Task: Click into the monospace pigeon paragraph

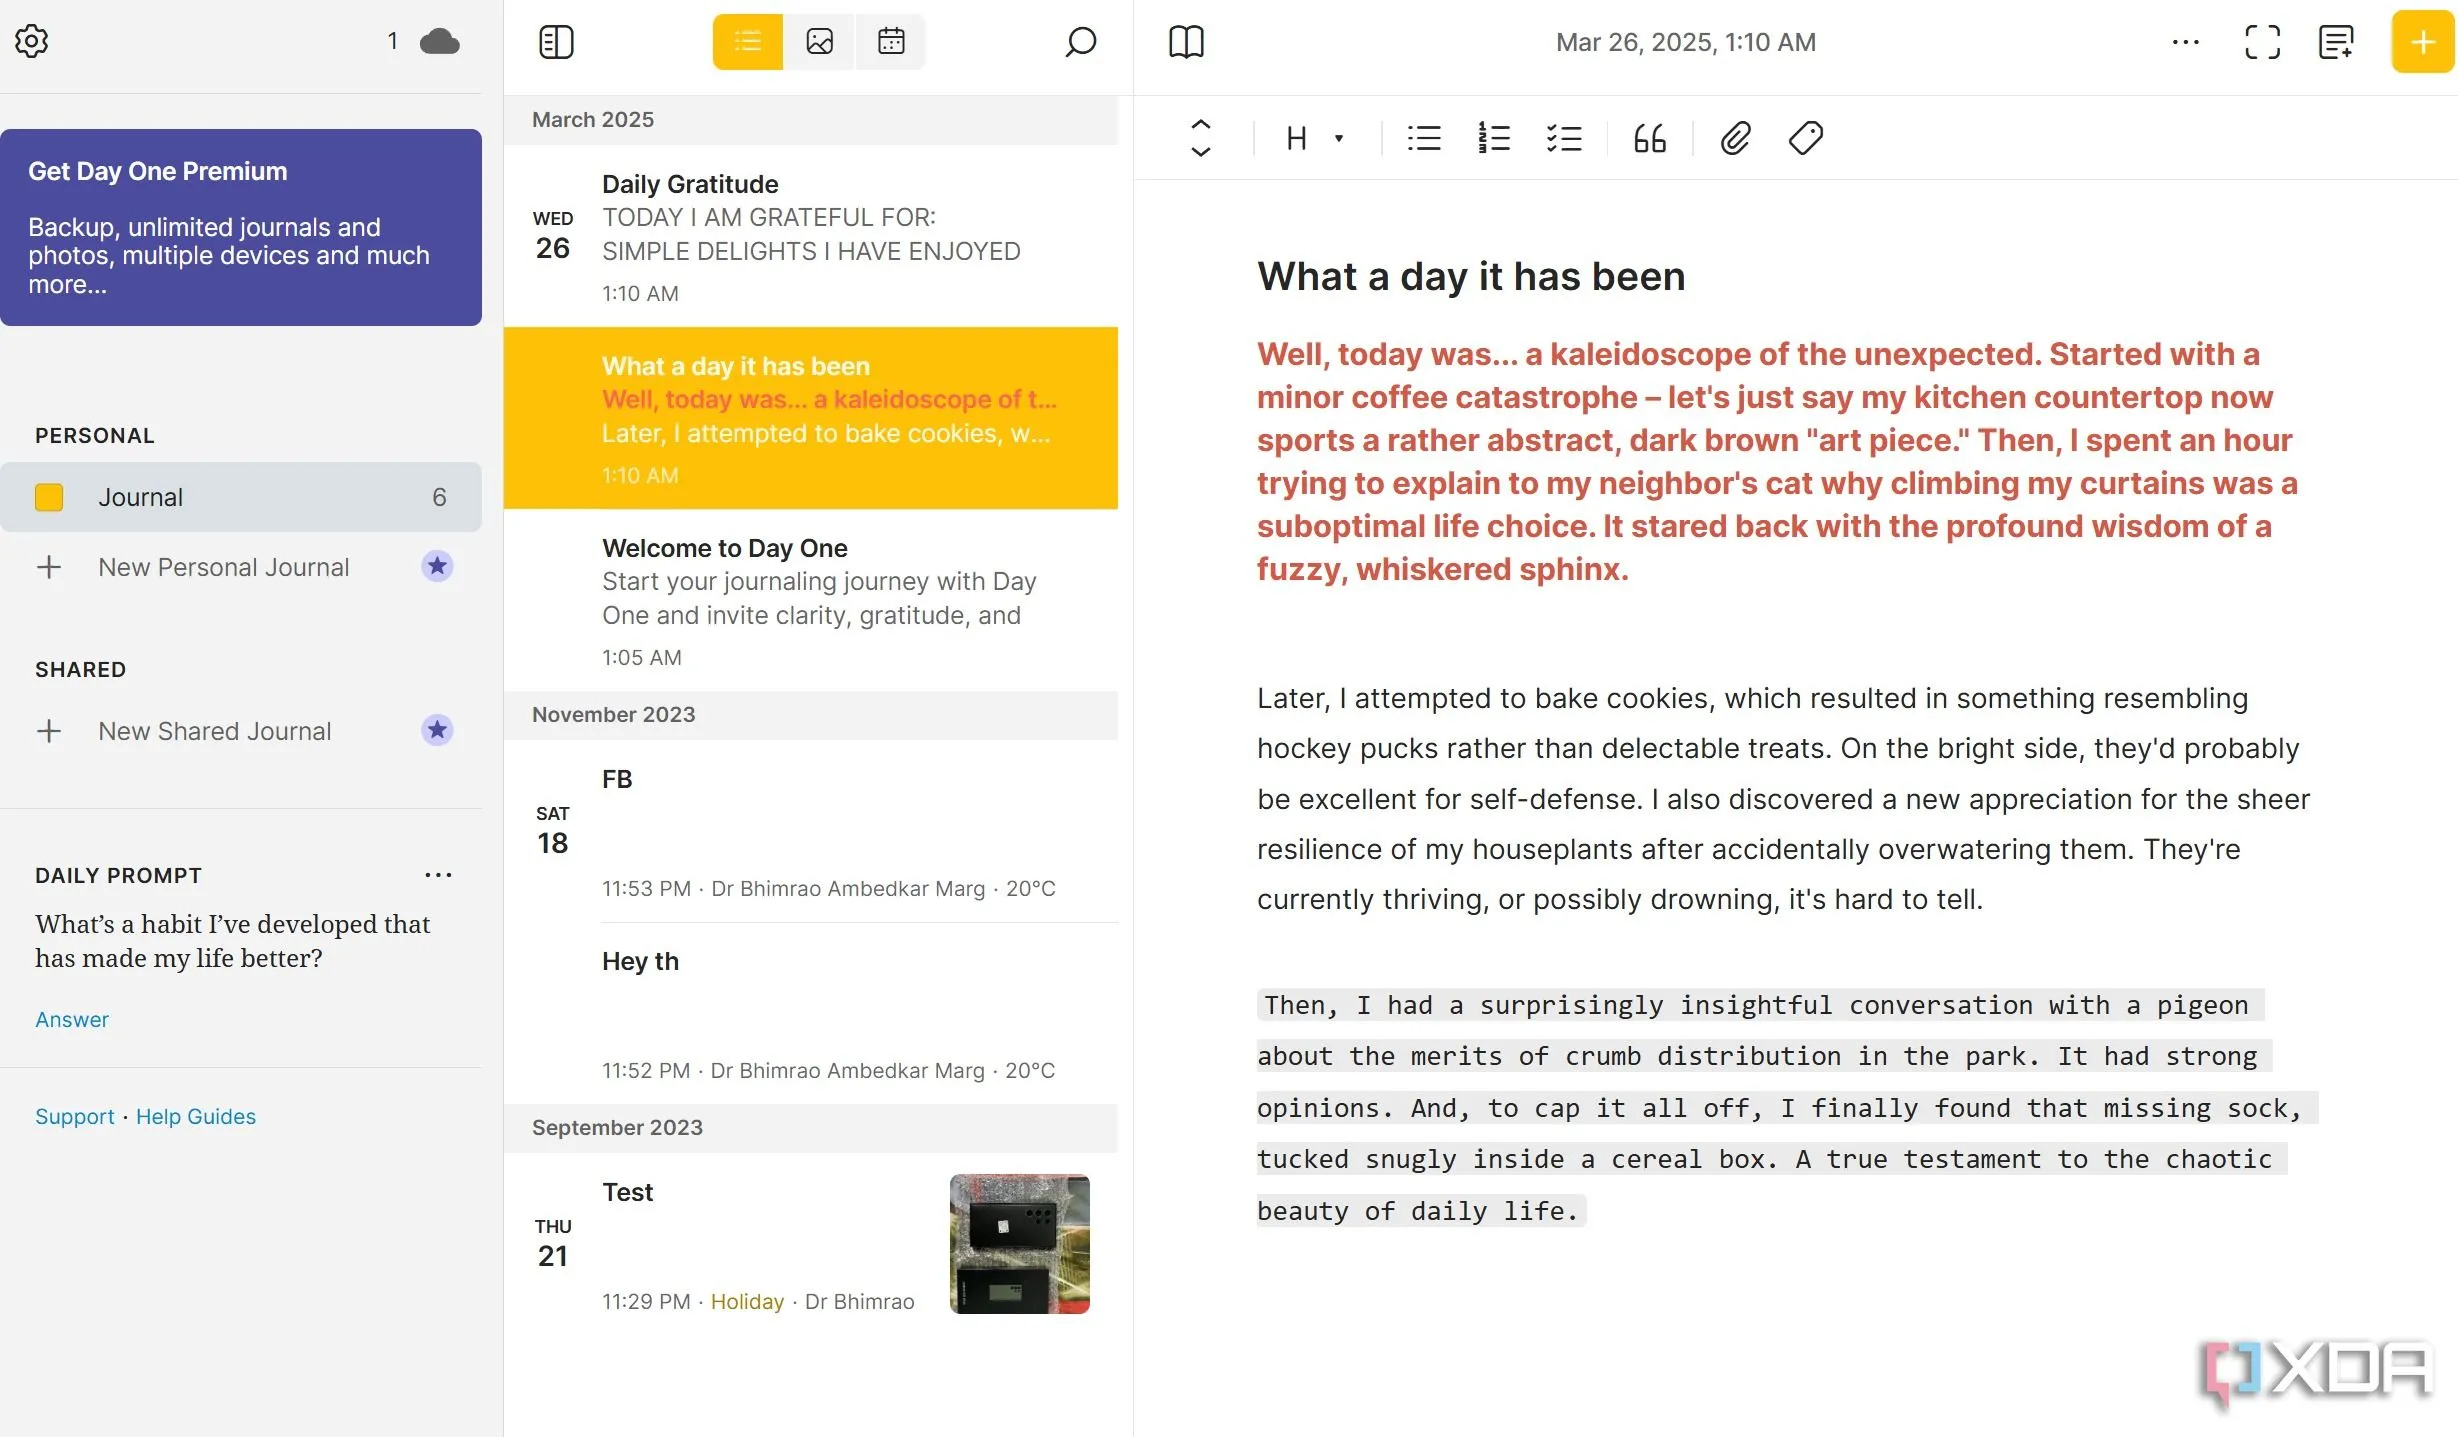Action: pyautogui.click(x=1787, y=1108)
